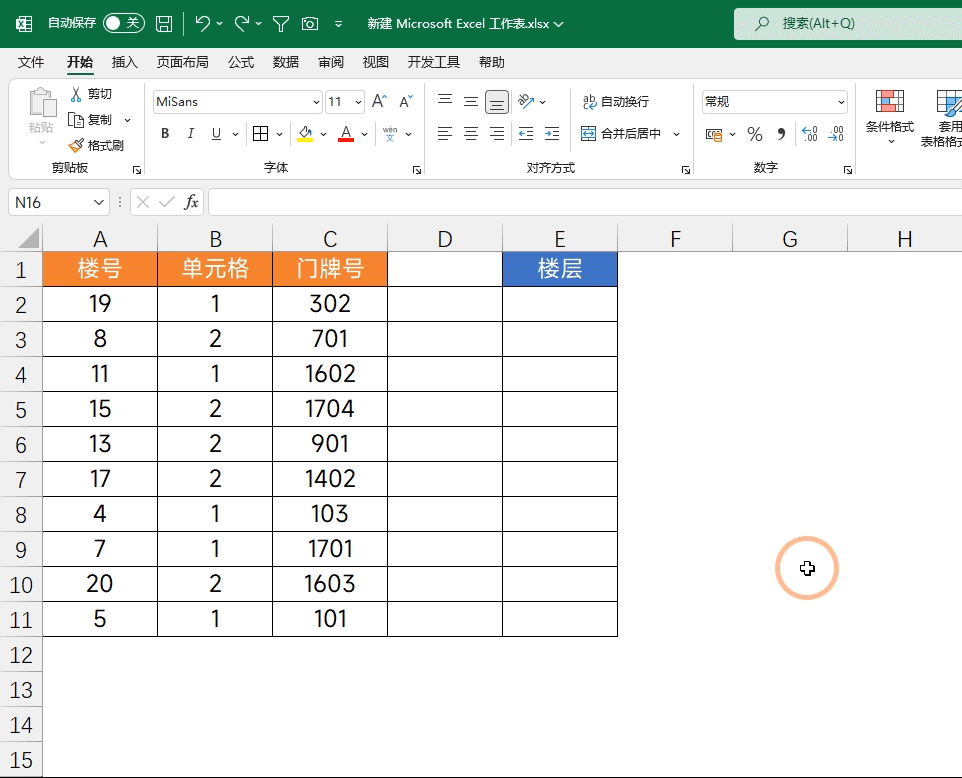Apply the Percent Style number format
The image size is (962, 778).
click(x=755, y=134)
